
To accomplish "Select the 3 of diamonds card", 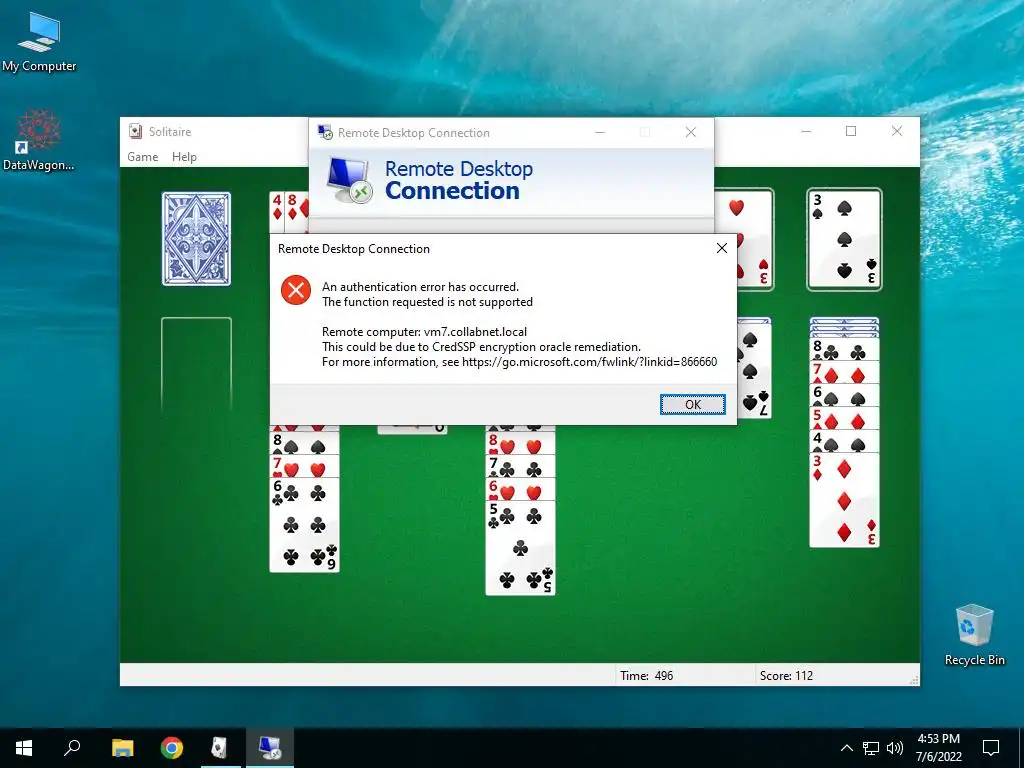I will pyautogui.click(x=844, y=500).
